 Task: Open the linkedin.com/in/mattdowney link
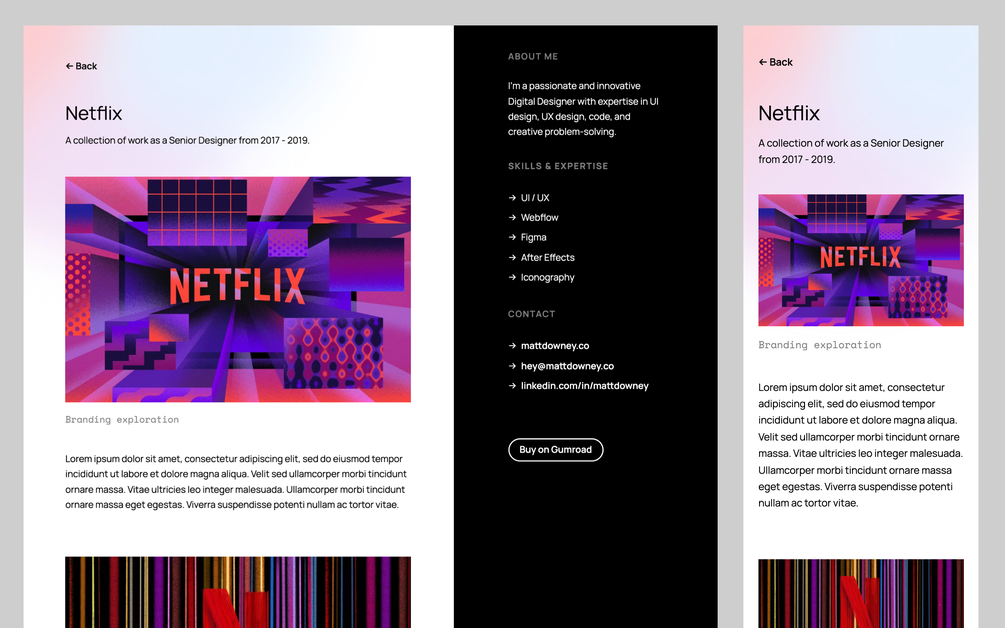[x=585, y=386]
